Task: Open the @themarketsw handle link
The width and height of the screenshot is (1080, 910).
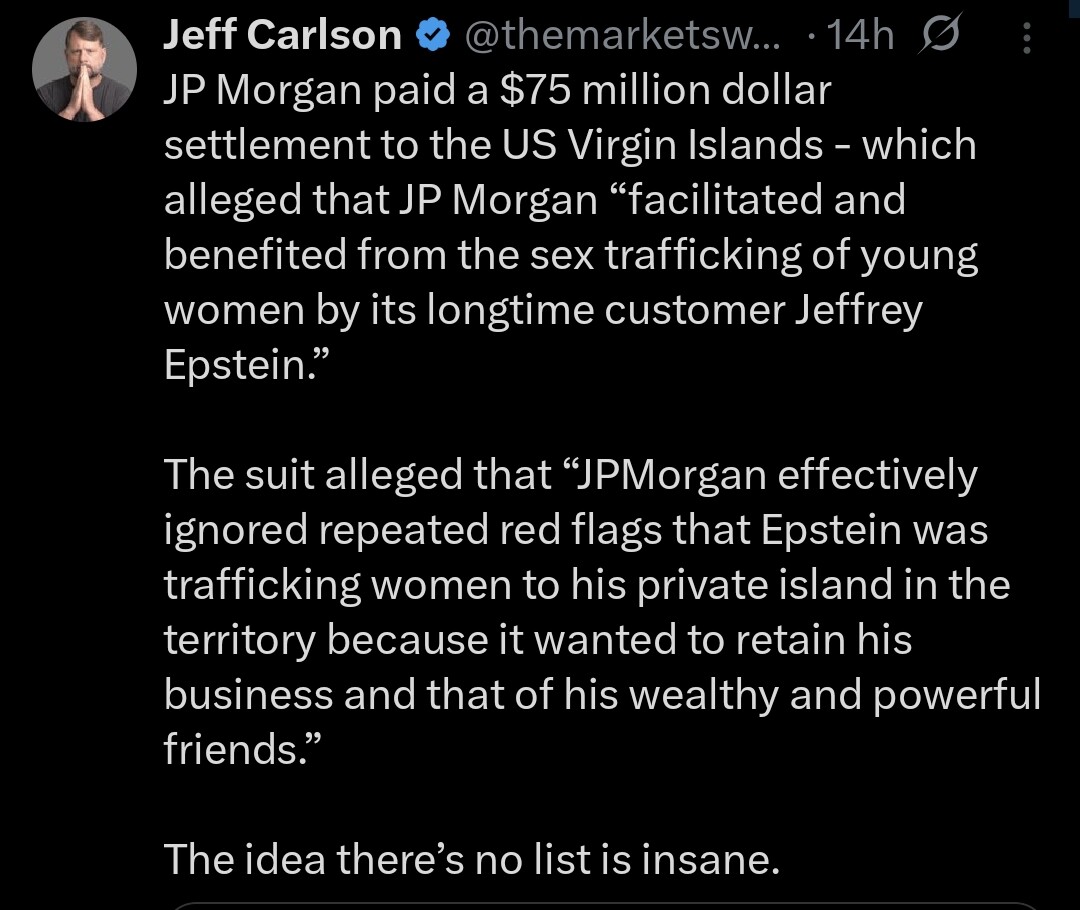Action: click(x=623, y=37)
